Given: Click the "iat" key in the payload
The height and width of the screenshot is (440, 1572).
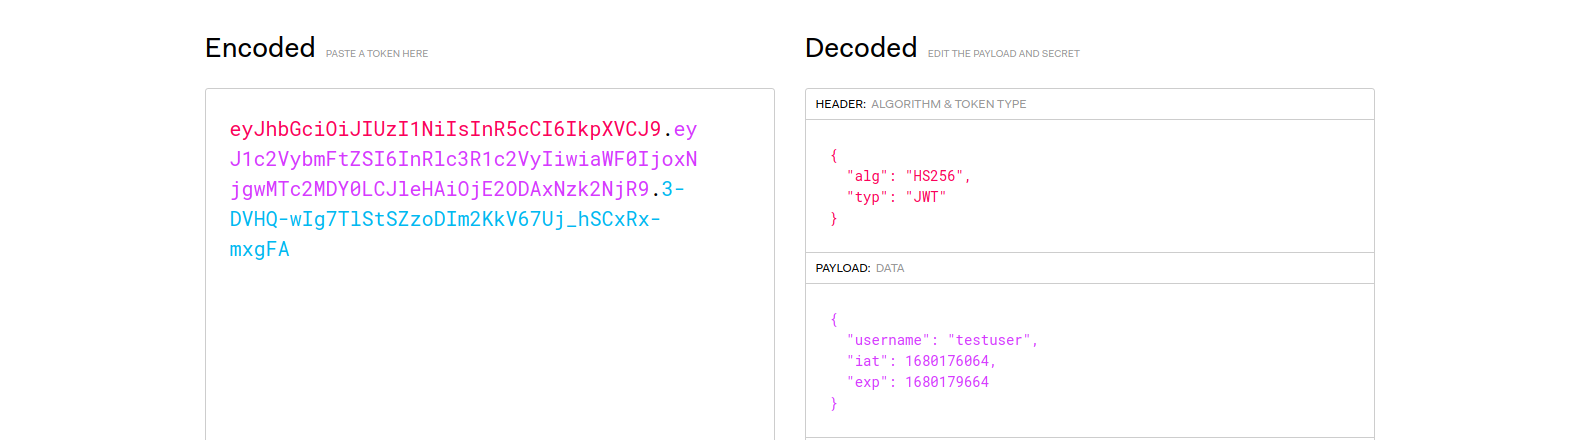Looking at the screenshot, I should [867, 361].
